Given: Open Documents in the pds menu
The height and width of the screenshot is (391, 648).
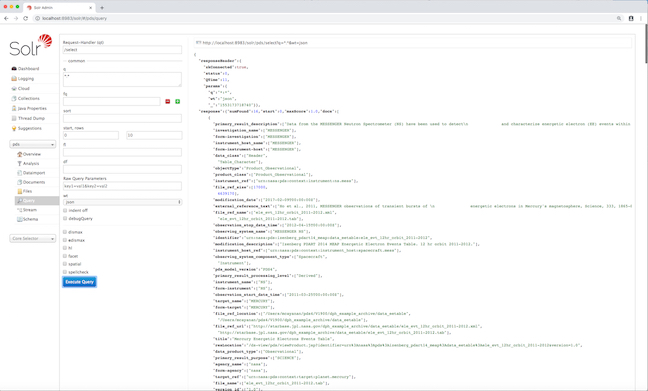Looking at the screenshot, I should [34, 182].
